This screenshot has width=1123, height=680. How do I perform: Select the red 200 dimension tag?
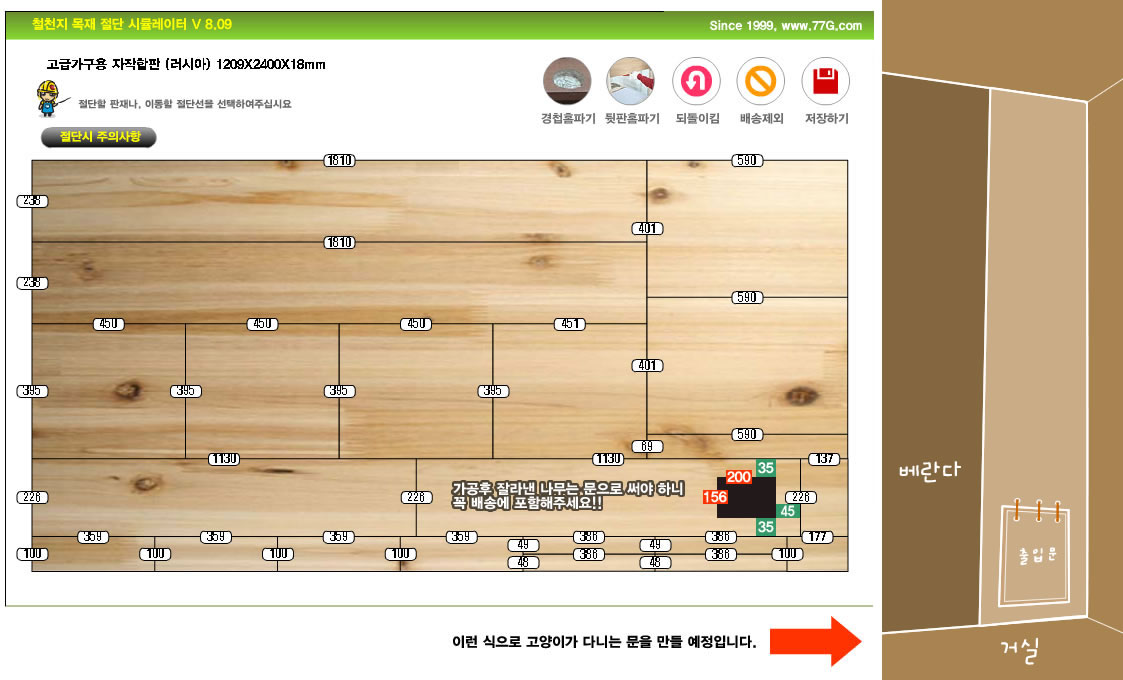click(x=739, y=477)
